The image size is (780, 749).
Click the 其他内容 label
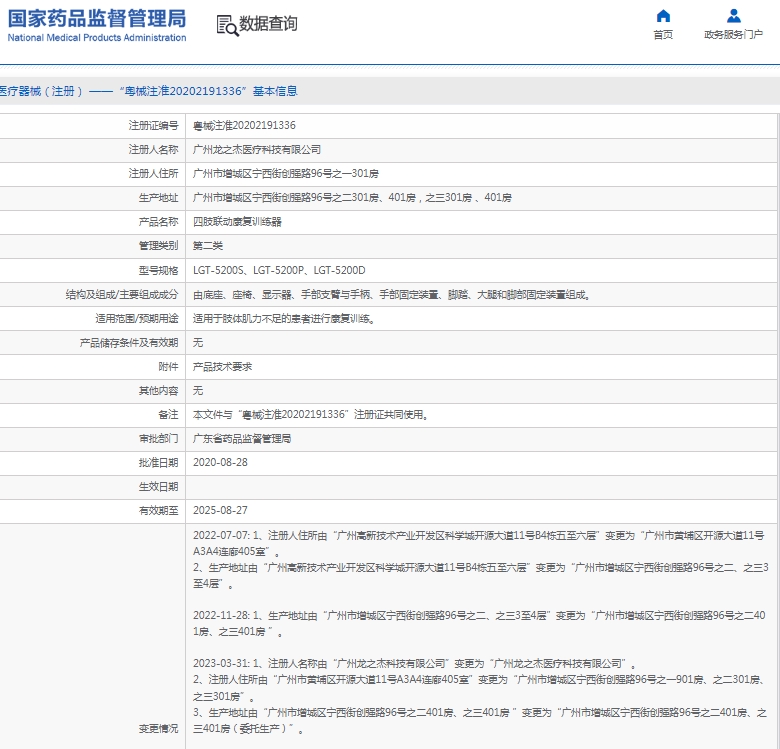coord(158,390)
